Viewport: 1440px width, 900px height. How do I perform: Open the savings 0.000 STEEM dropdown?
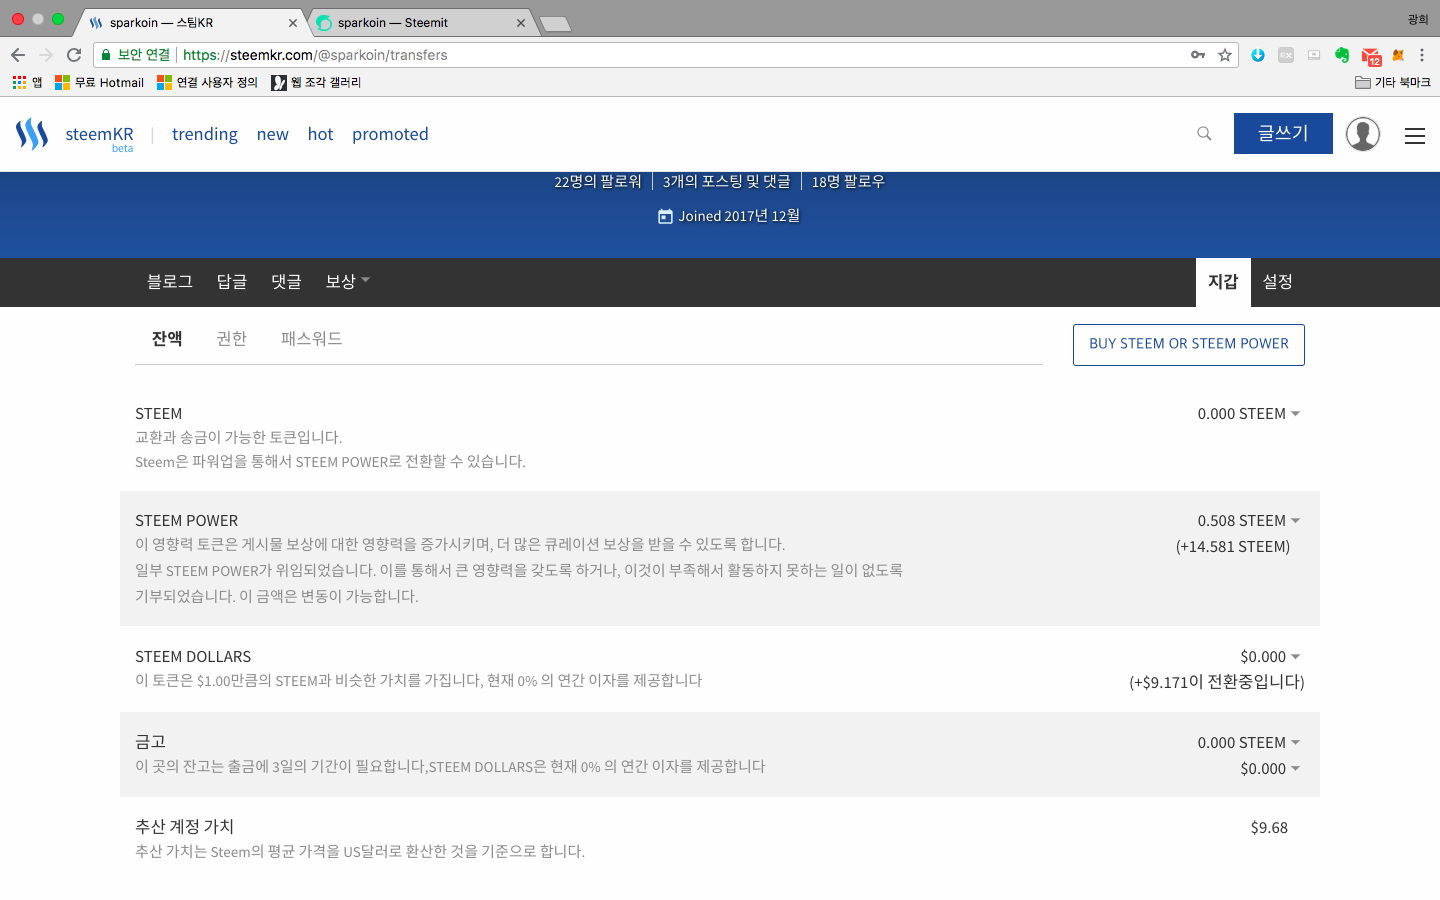click(1249, 743)
